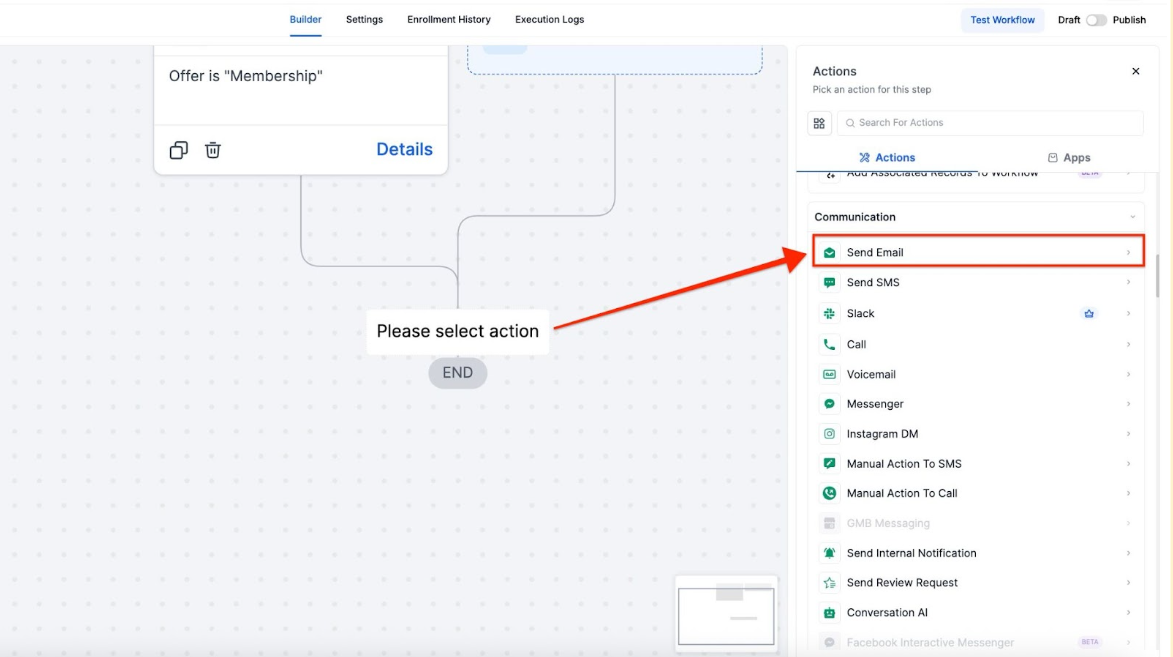This screenshot has height=657, width=1173.
Task: Open the Enrollment History tab
Action: click(x=448, y=20)
